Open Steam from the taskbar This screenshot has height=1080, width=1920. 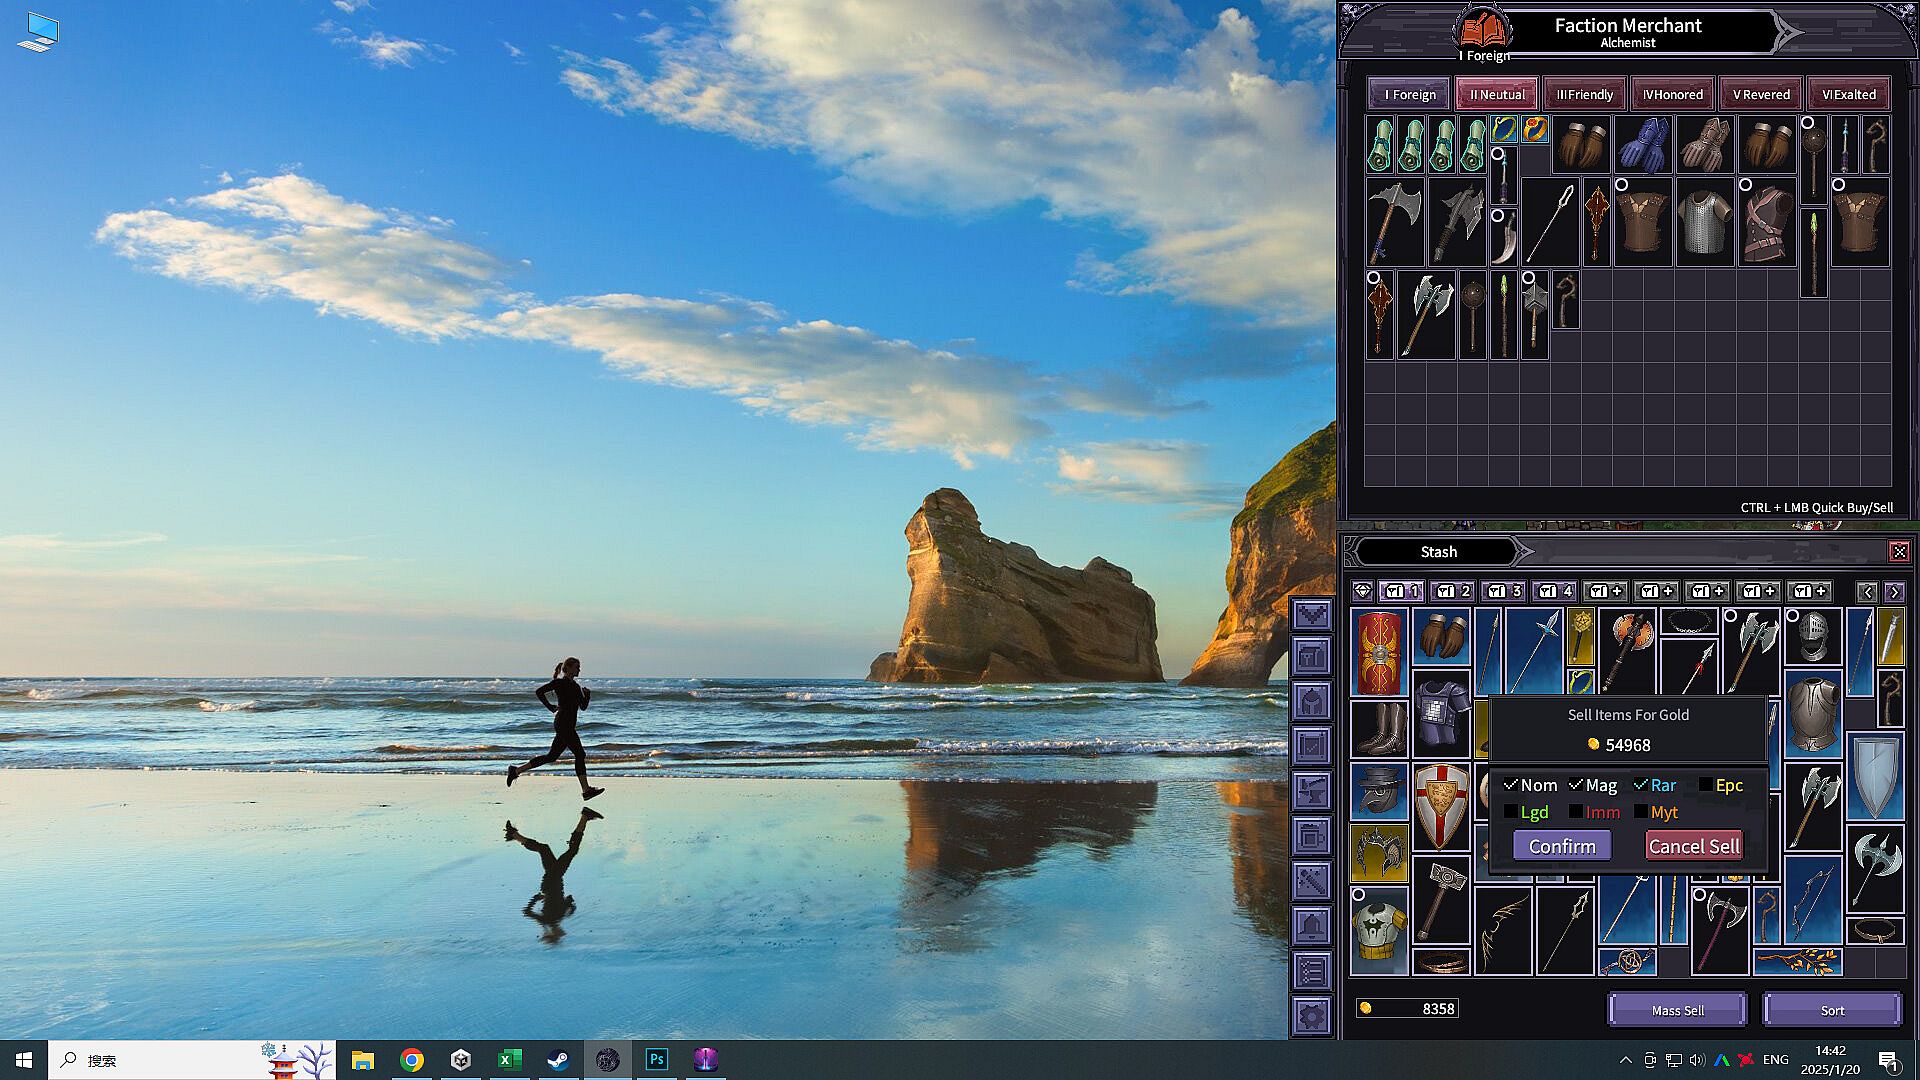[558, 1060]
